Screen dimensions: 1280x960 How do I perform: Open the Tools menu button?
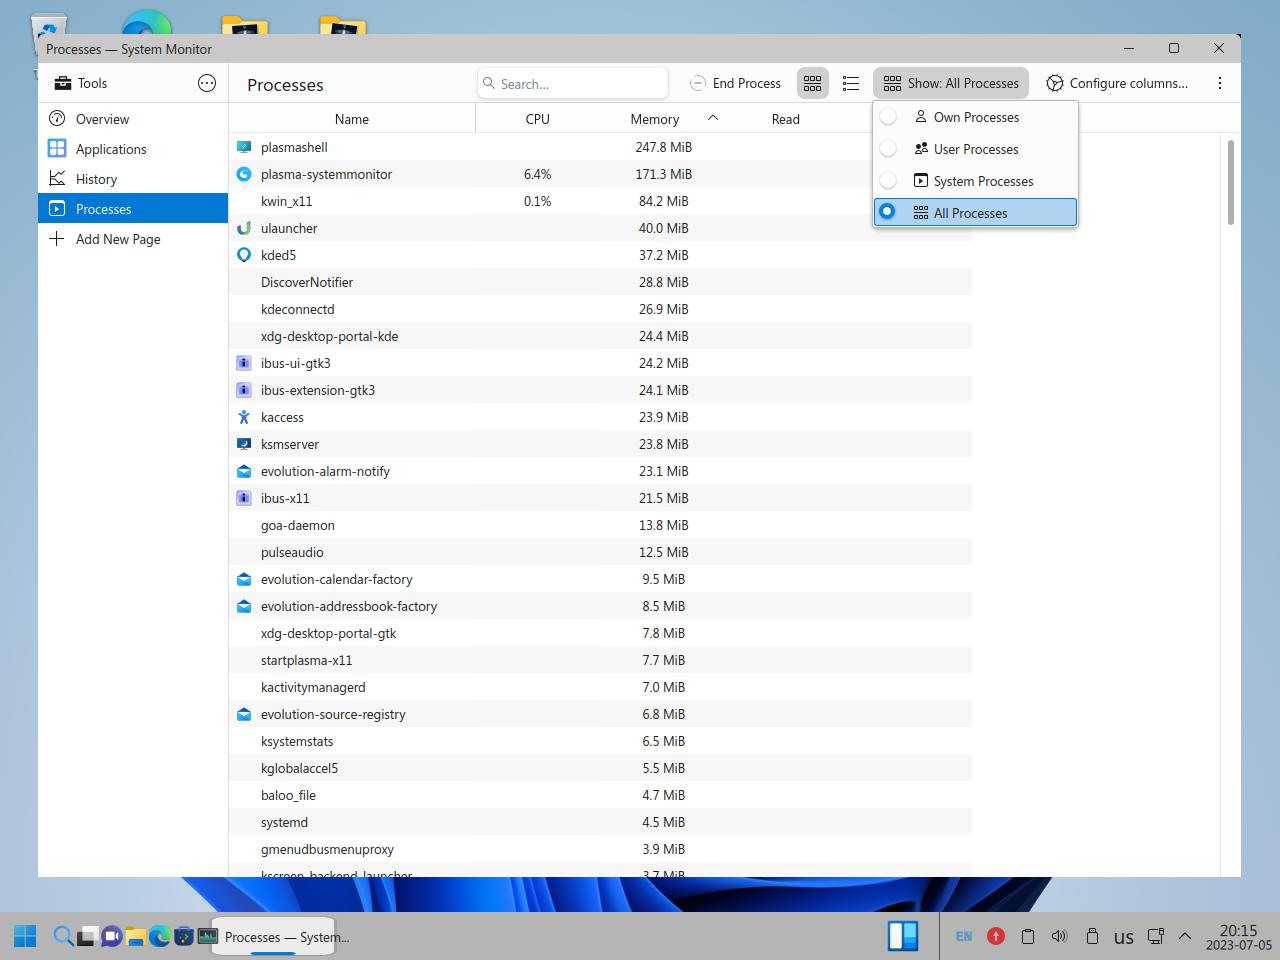81,83
